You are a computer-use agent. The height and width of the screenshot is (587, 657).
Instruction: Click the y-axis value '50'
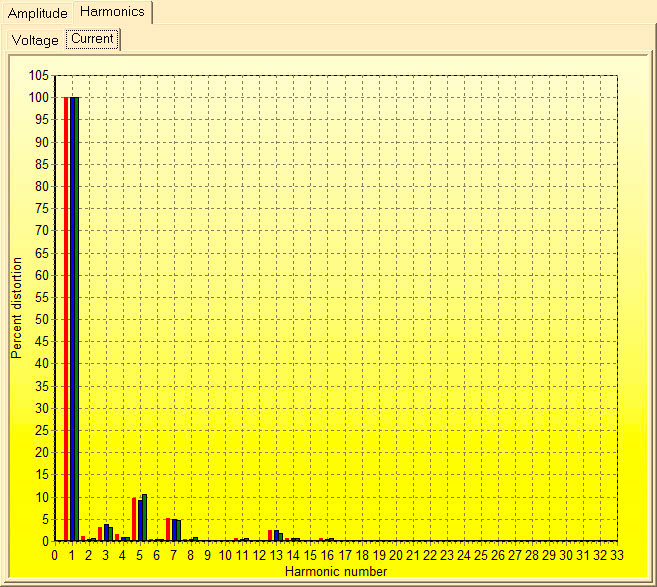point(42,320)
